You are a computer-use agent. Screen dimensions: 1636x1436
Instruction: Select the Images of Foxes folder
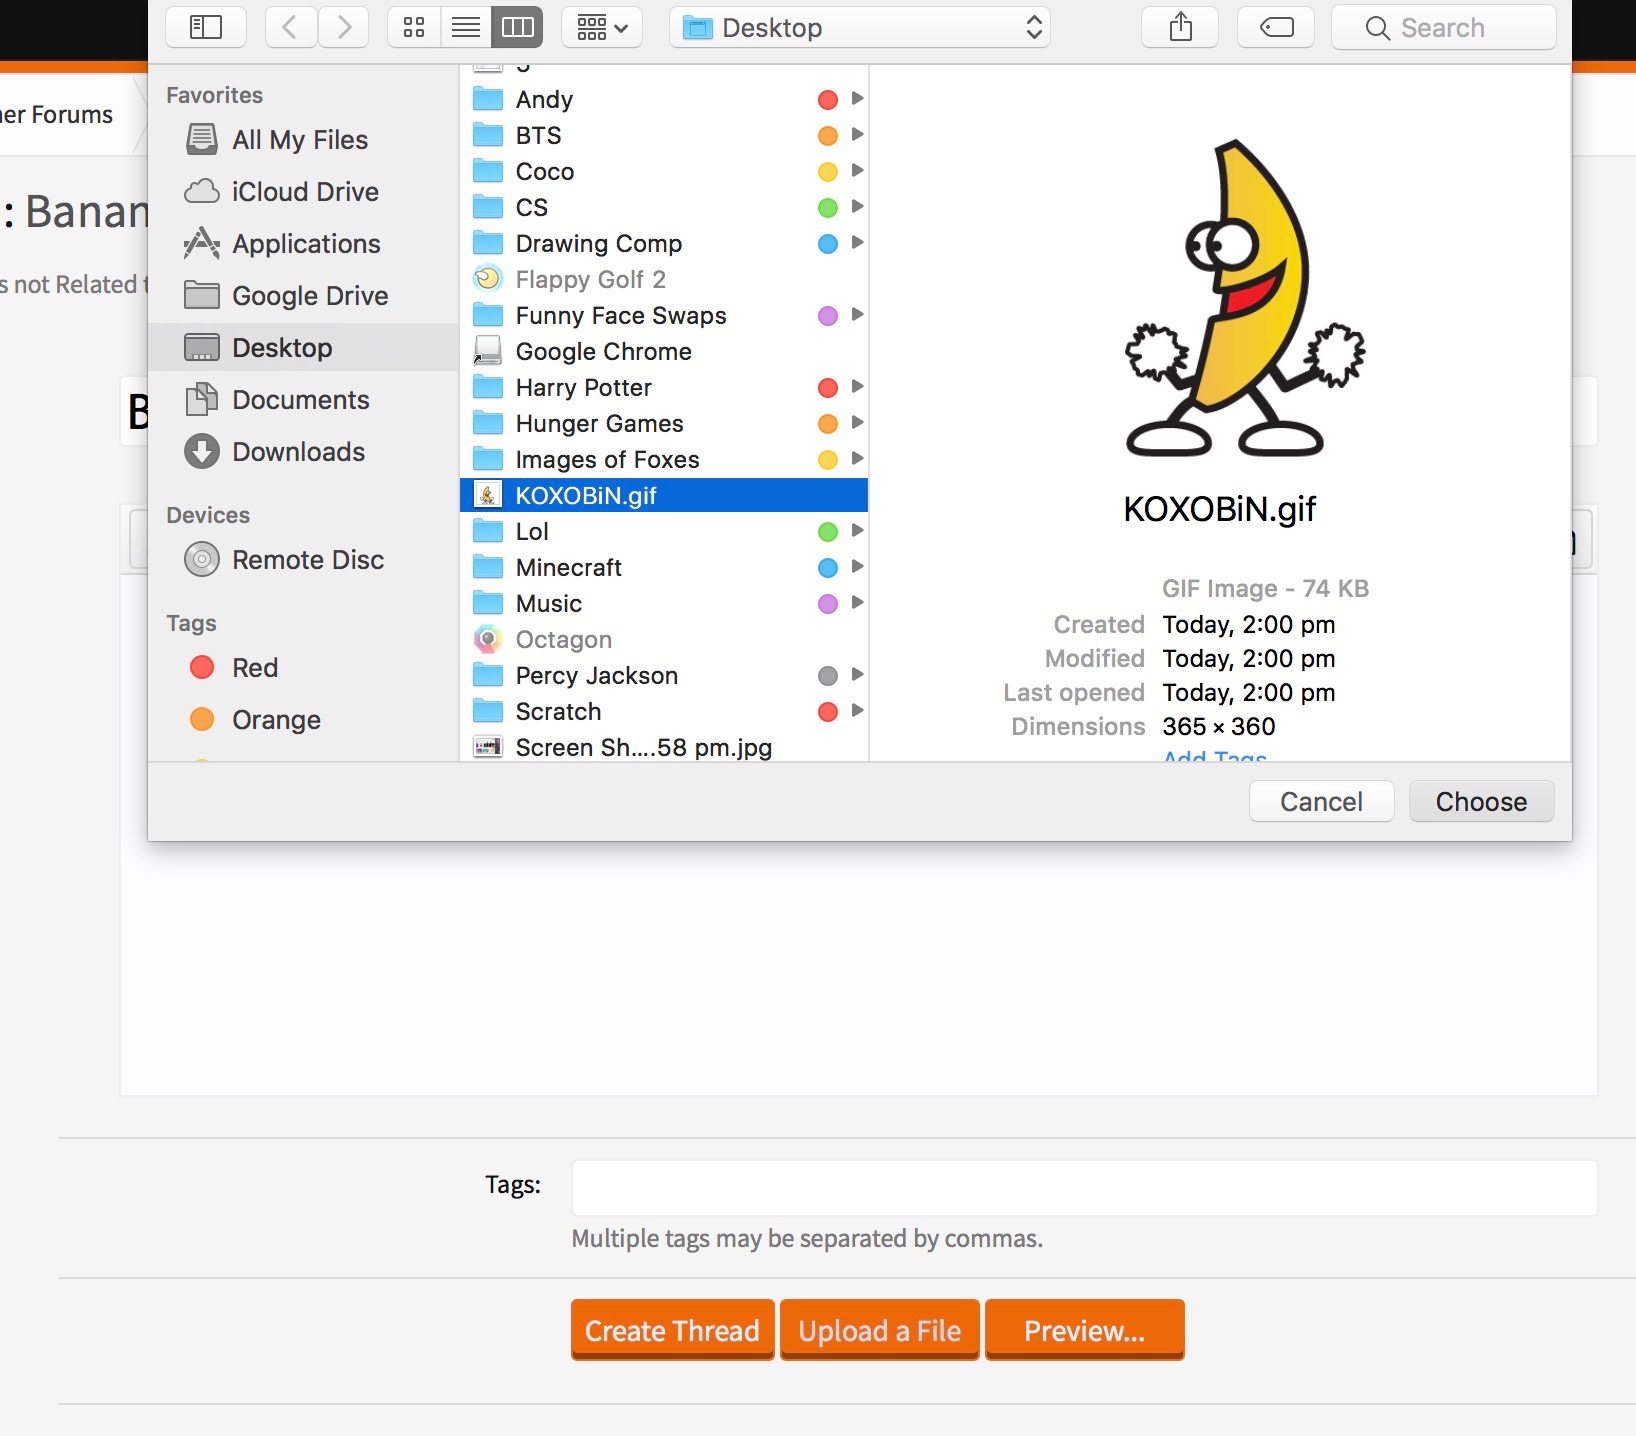[x=664, y=459]
